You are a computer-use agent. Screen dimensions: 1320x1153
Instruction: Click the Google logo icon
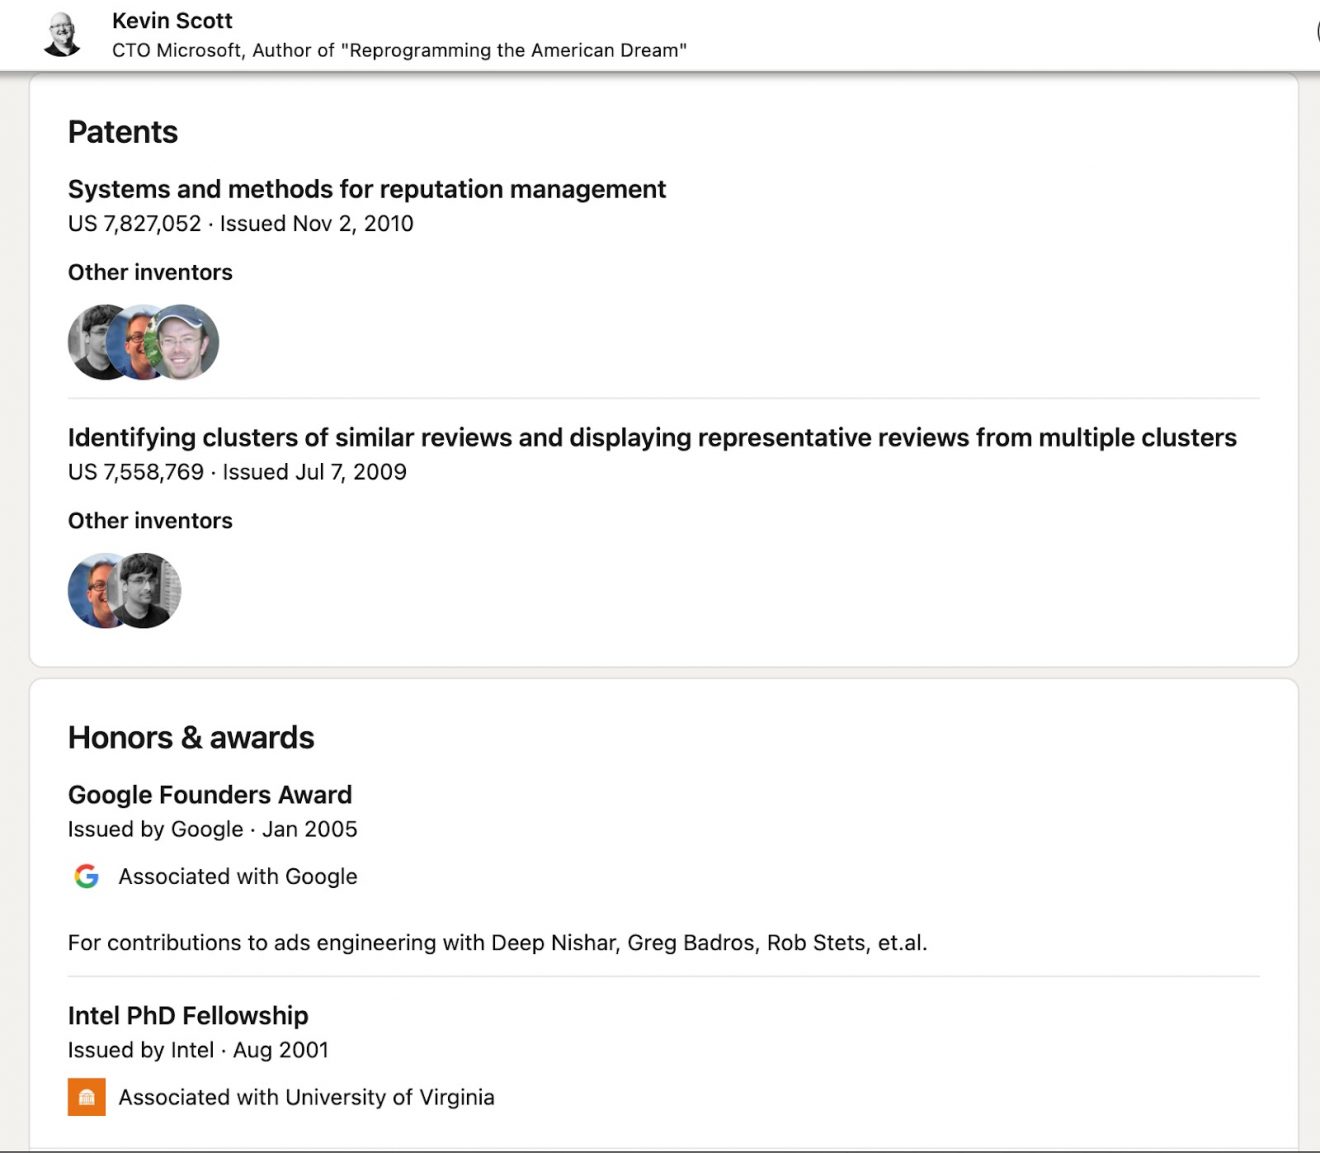pyautogui.click(x=87, y=876)
